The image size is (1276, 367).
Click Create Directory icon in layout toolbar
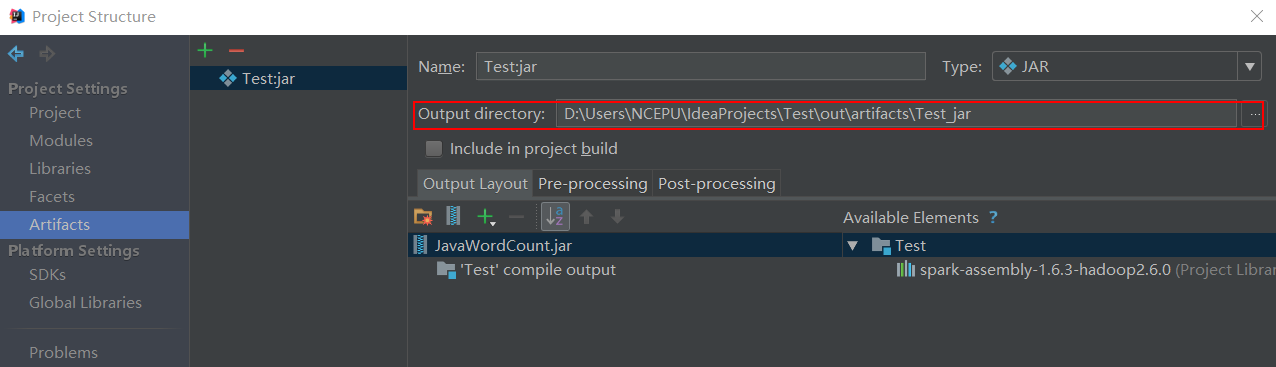423,216
